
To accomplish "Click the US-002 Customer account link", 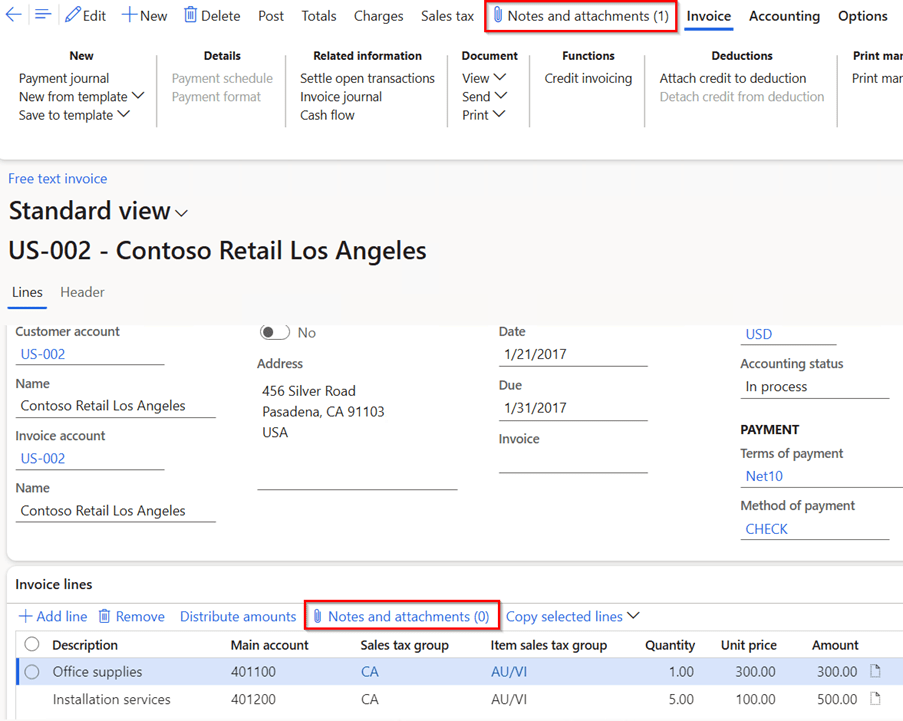I will [43, 354].
